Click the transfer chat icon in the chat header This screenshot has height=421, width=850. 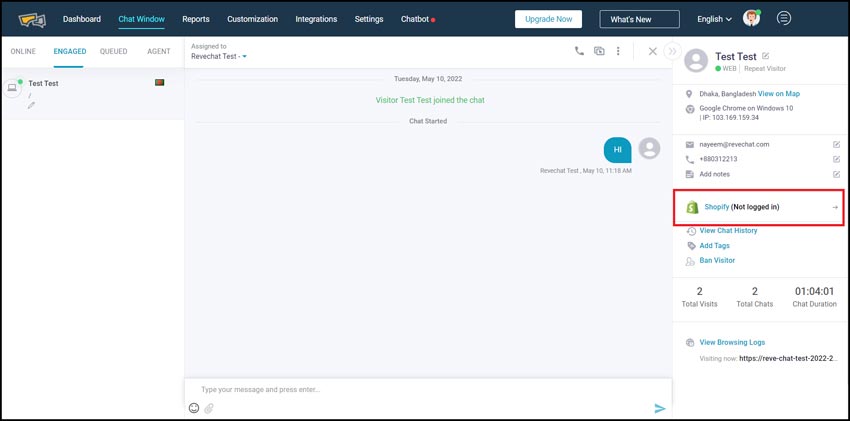tap(599, 51)
